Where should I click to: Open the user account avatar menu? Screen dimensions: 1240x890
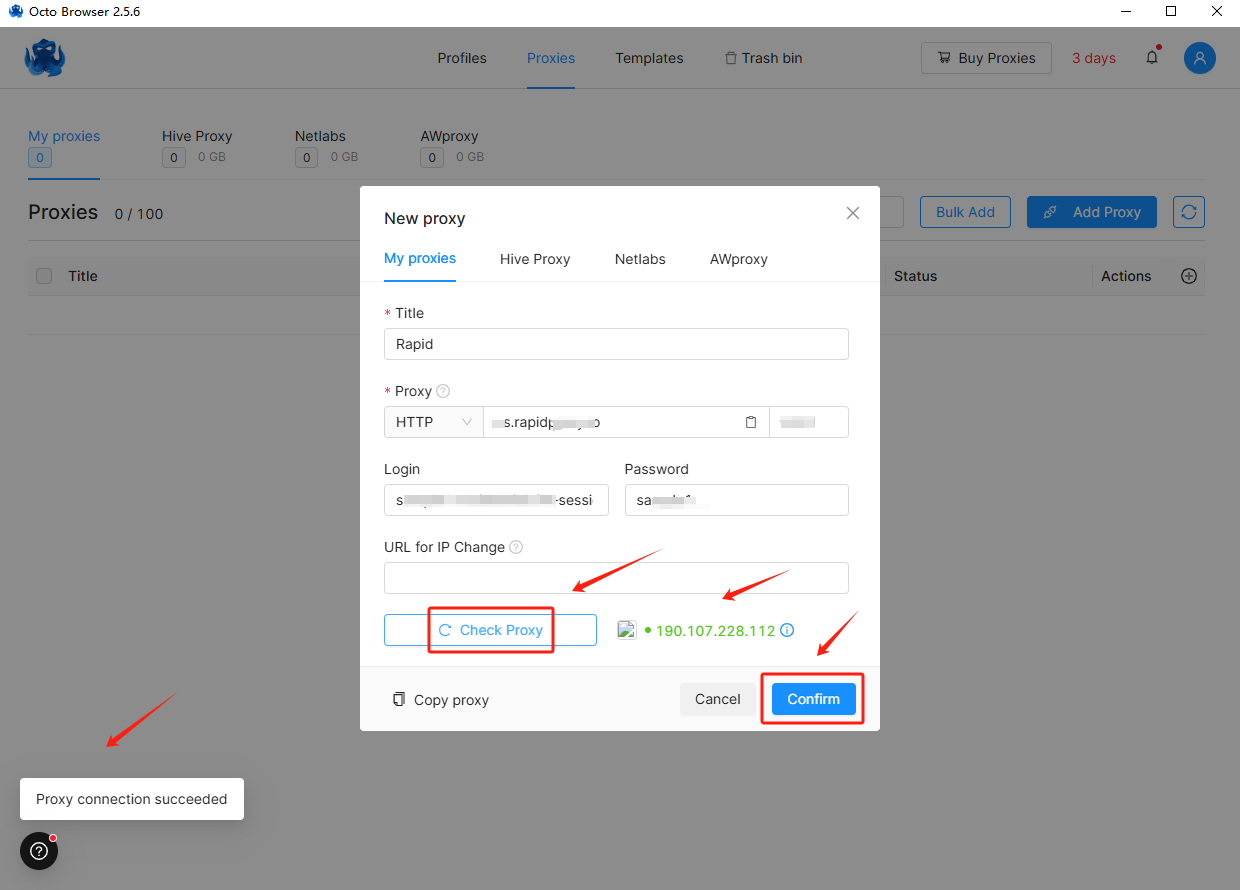point(1199,58)
